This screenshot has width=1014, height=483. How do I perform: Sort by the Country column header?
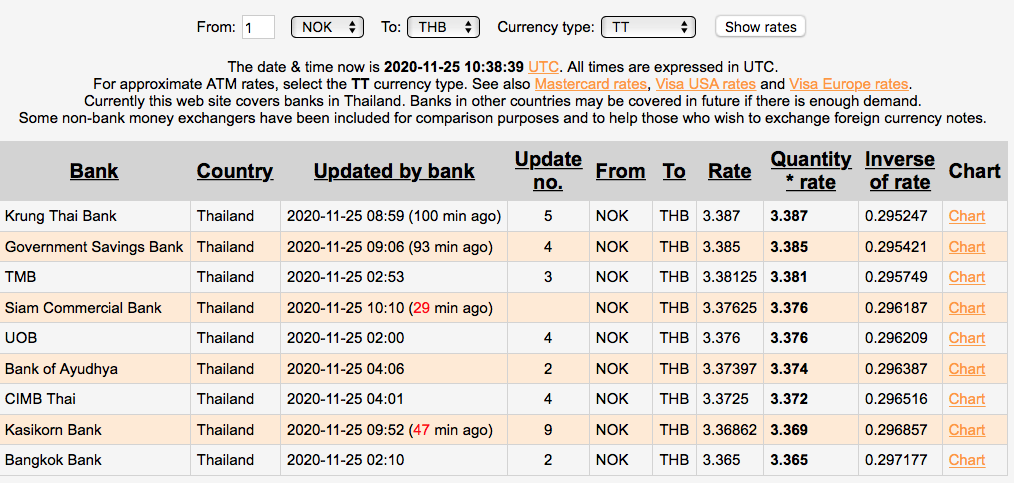(x=234, y=171)
